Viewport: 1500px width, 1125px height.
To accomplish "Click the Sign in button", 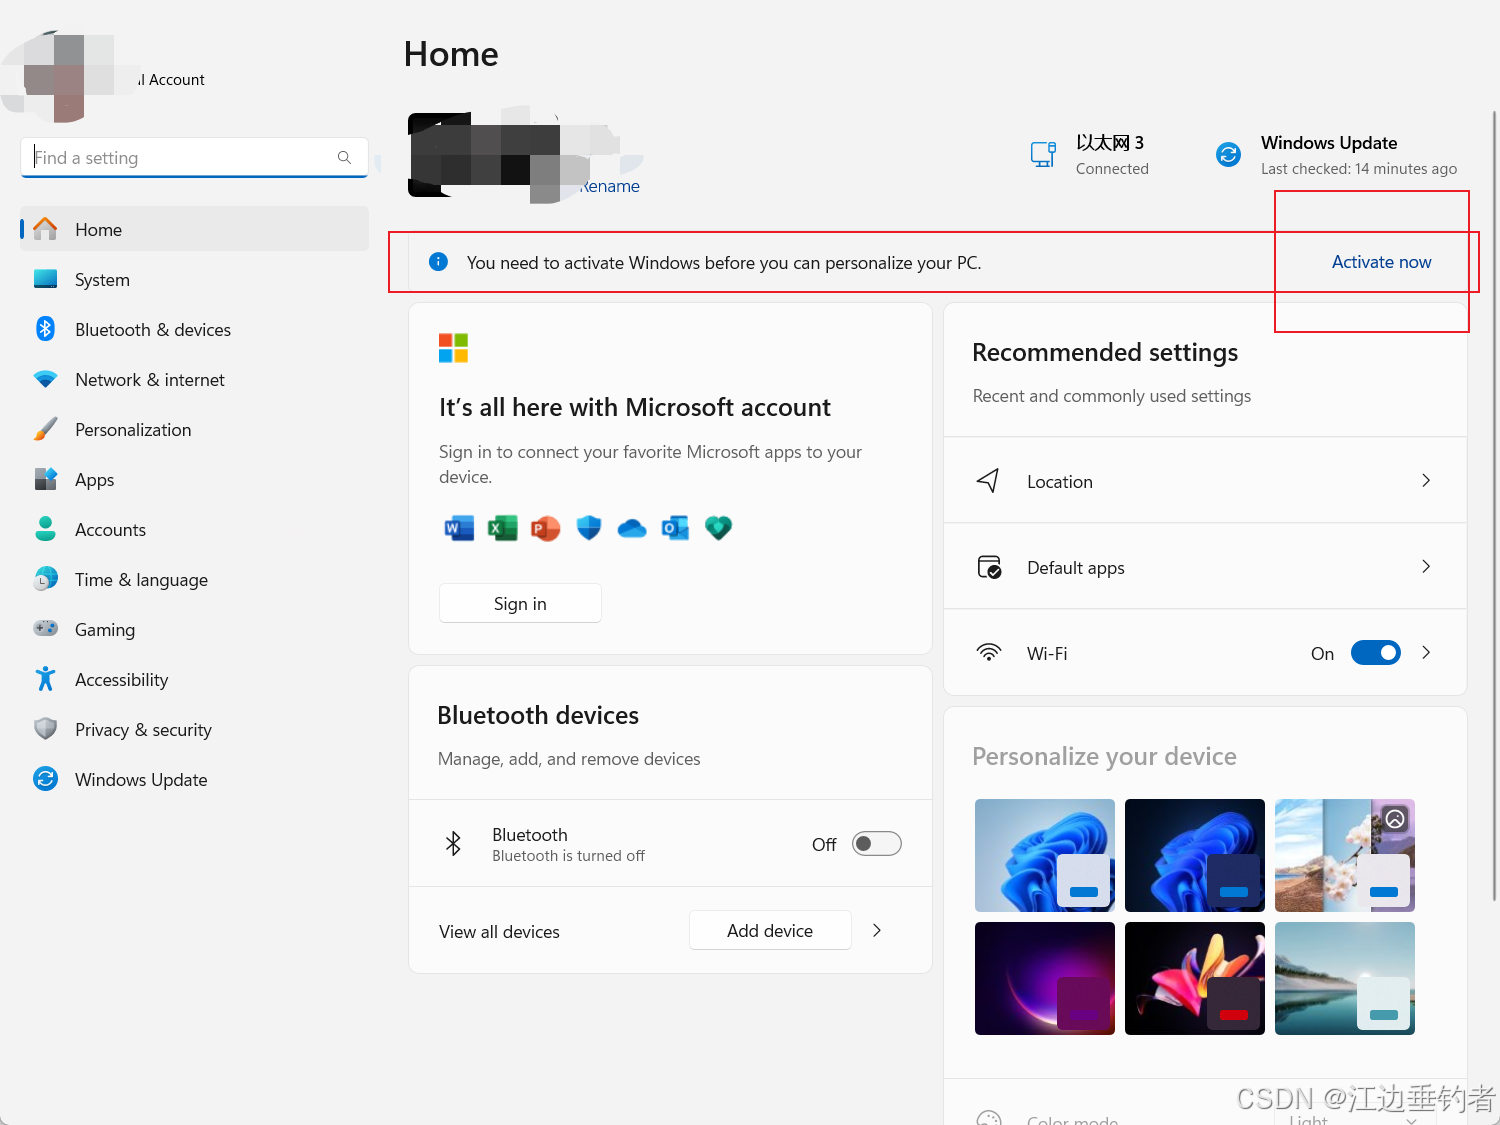I will tap(520, 603).
